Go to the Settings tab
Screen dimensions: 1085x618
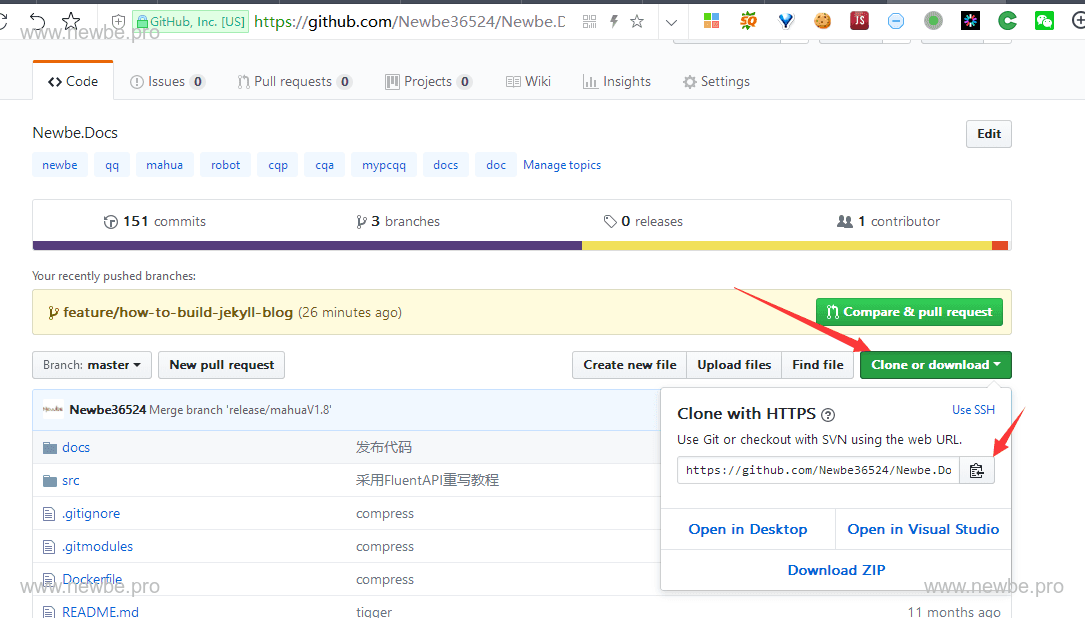click(x=716, y=82)
